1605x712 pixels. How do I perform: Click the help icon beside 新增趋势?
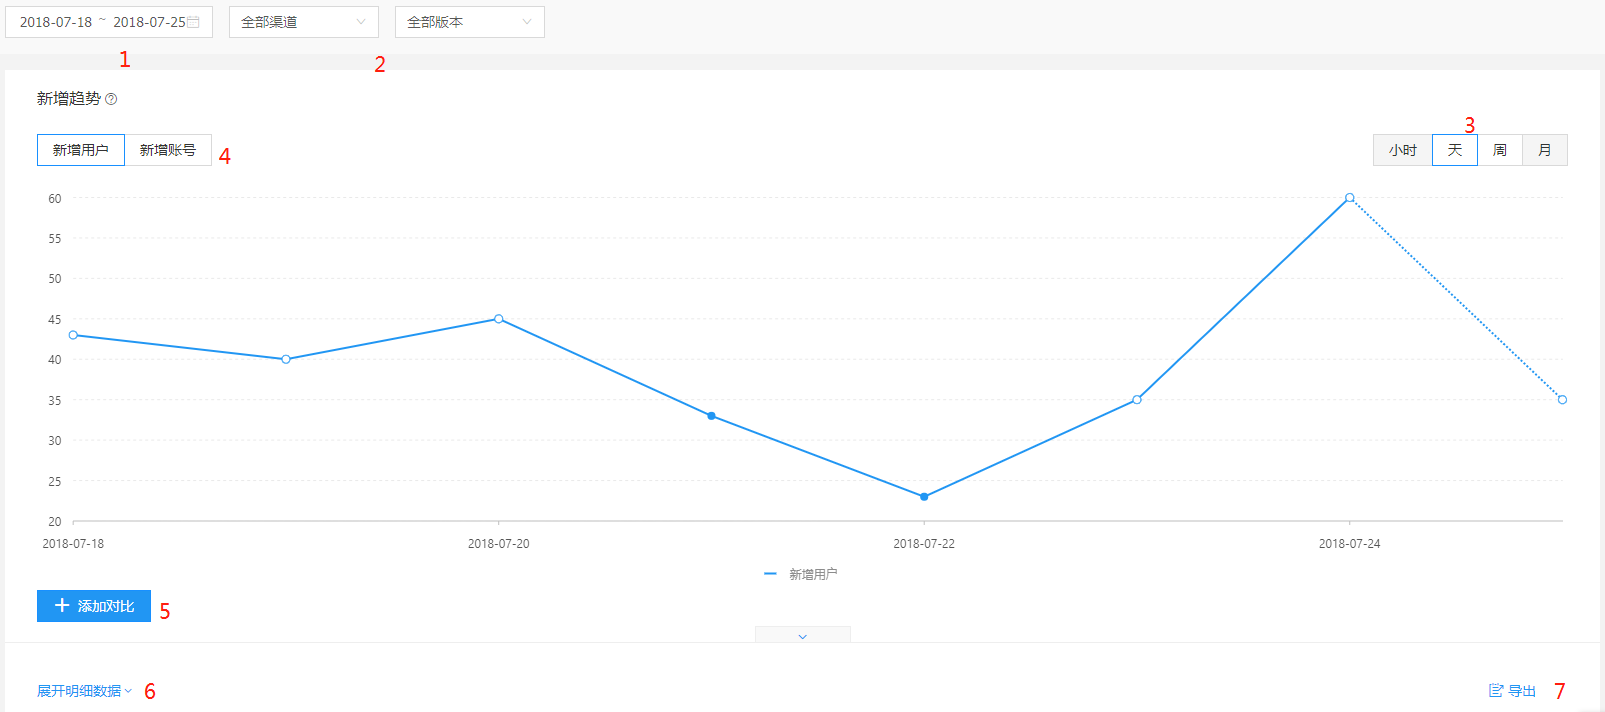[111, 99]
